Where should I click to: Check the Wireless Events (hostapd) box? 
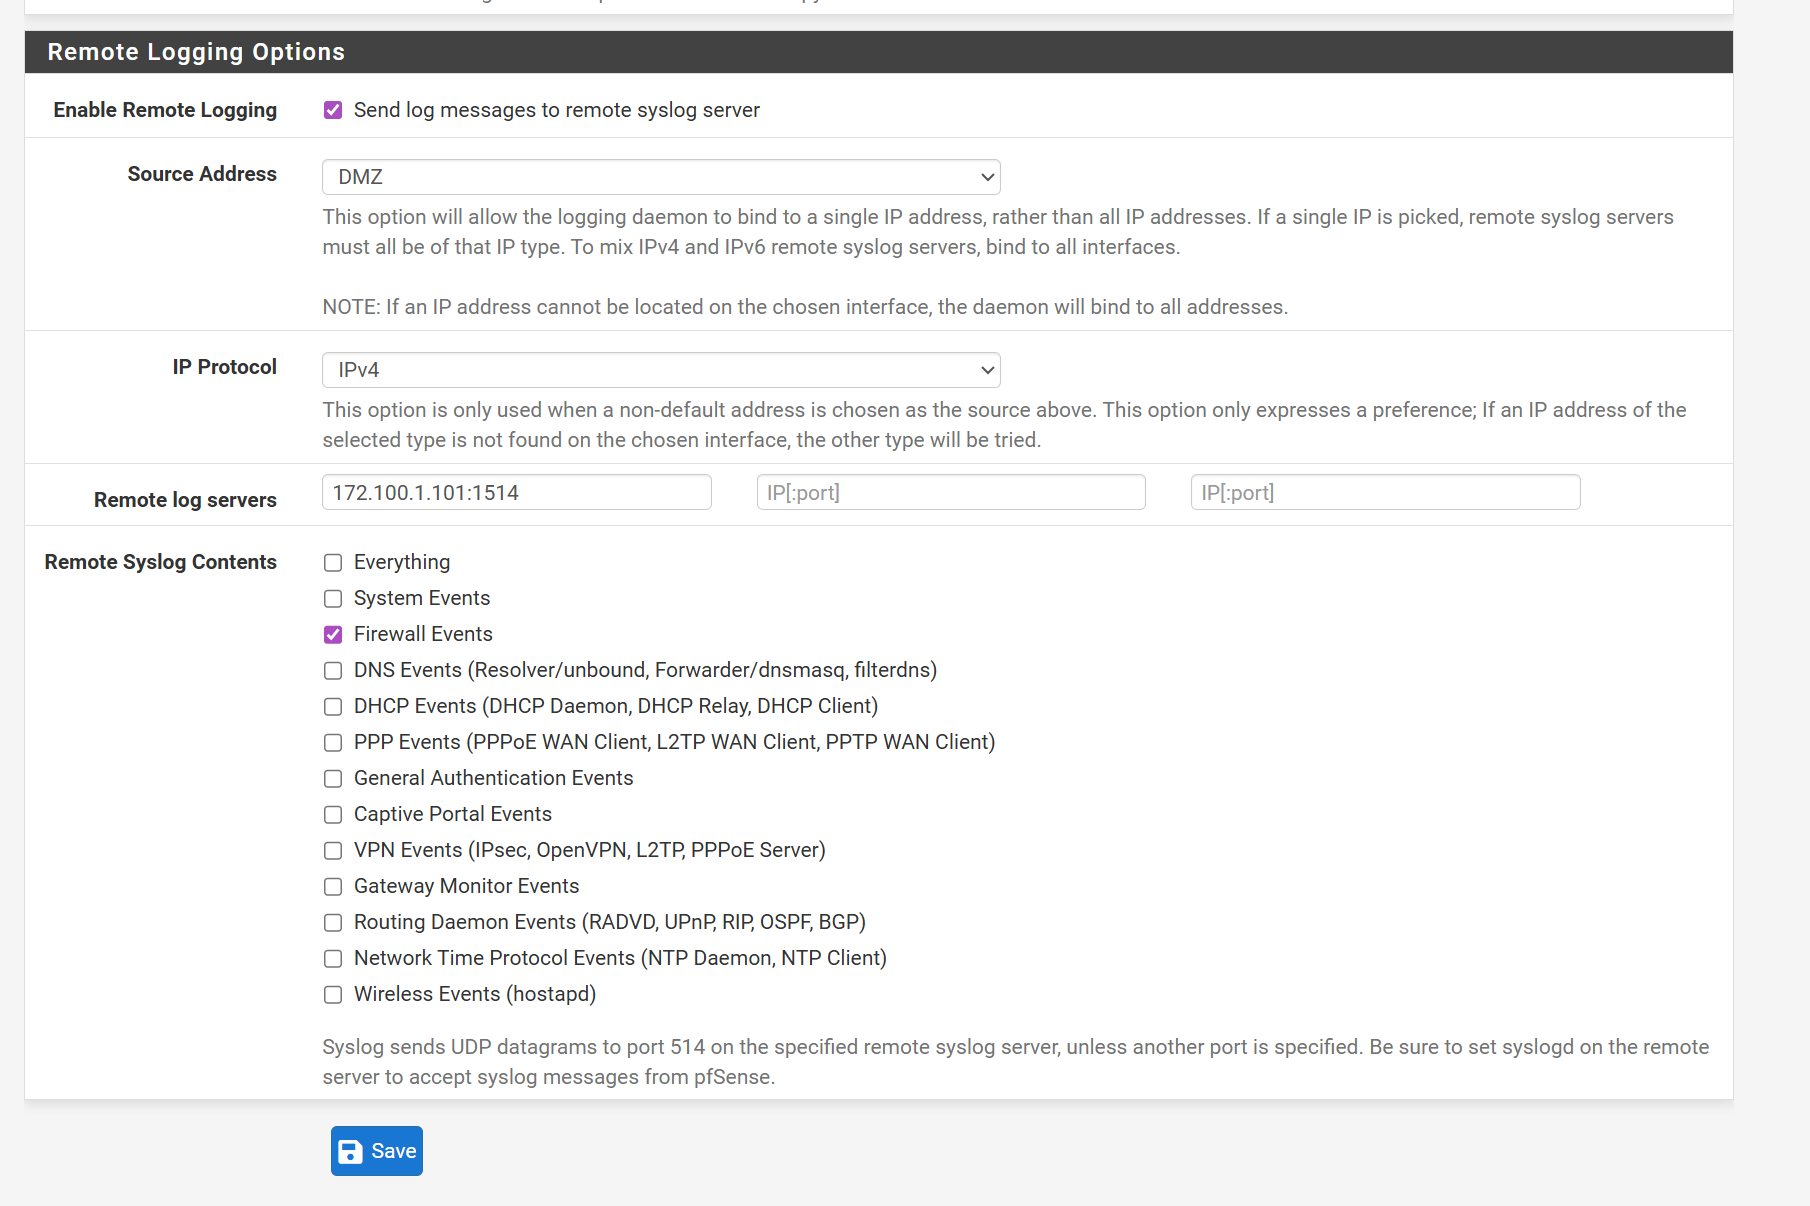coord(333,995)
